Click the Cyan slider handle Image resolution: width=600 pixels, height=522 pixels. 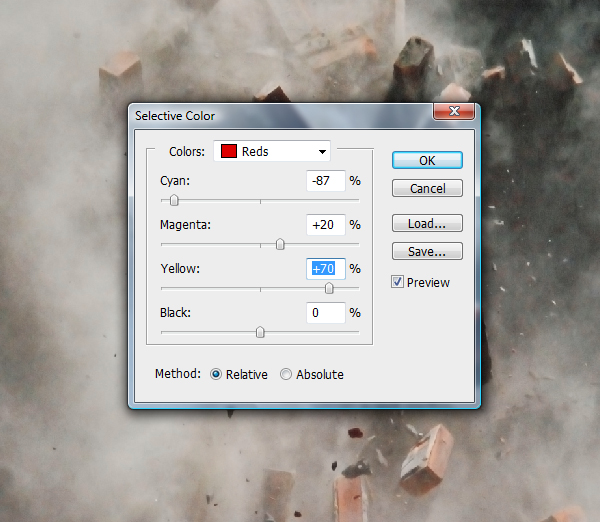[x=174, y=200]
